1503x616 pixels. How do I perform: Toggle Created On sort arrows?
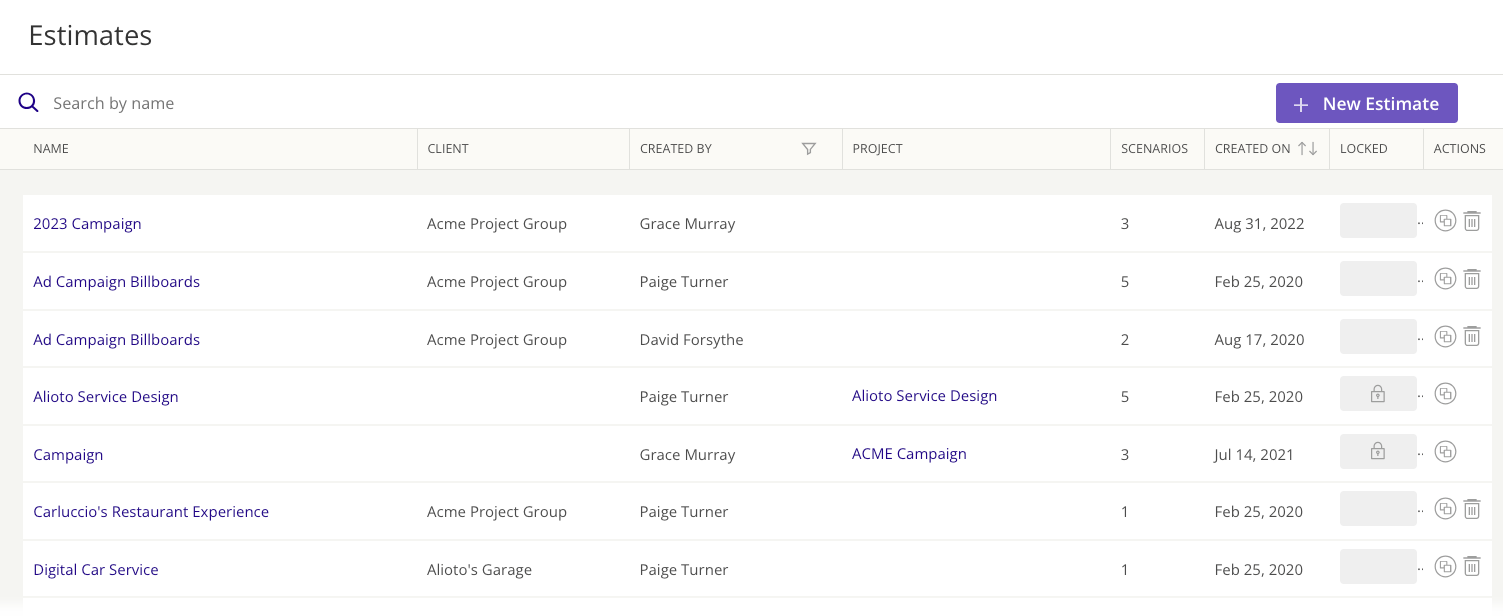(1308, 149)
